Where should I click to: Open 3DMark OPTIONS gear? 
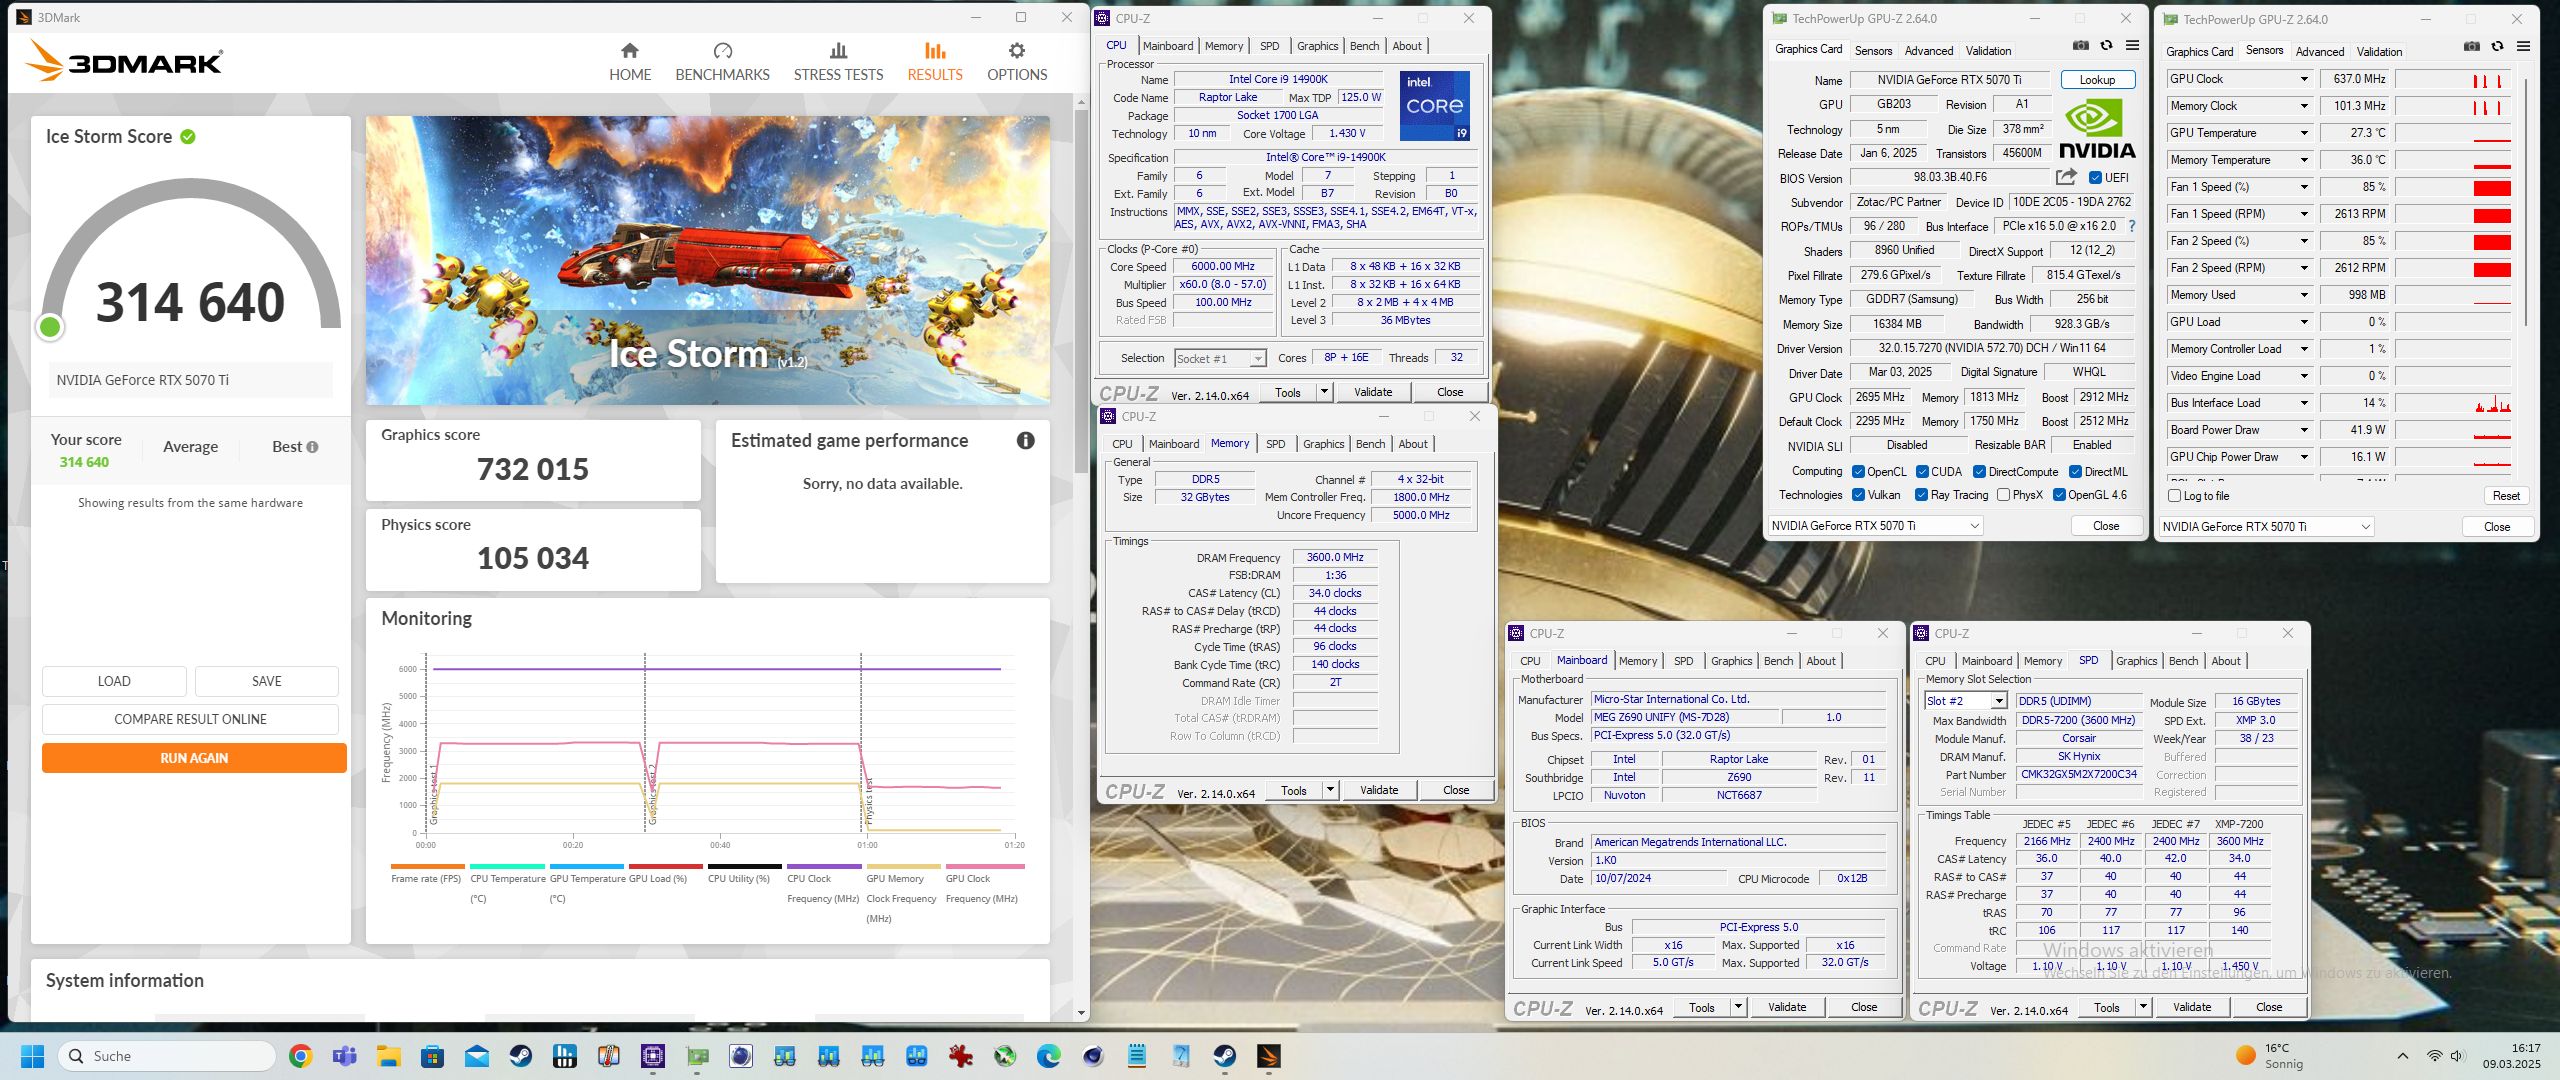1017,62
